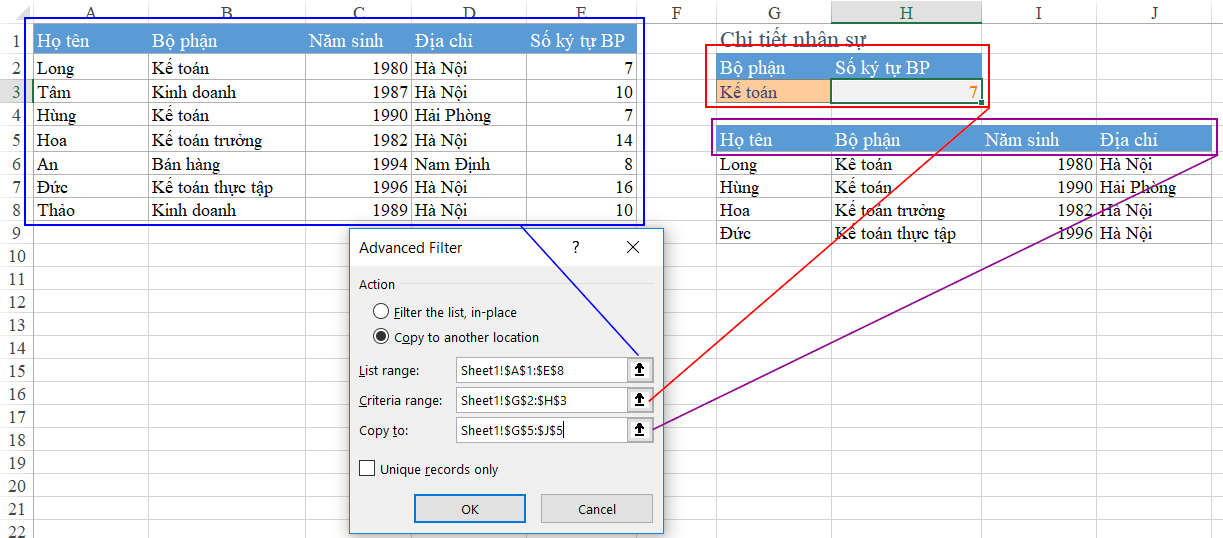
Task: Click in the Criteria range input field
Action: coord(540,400)
